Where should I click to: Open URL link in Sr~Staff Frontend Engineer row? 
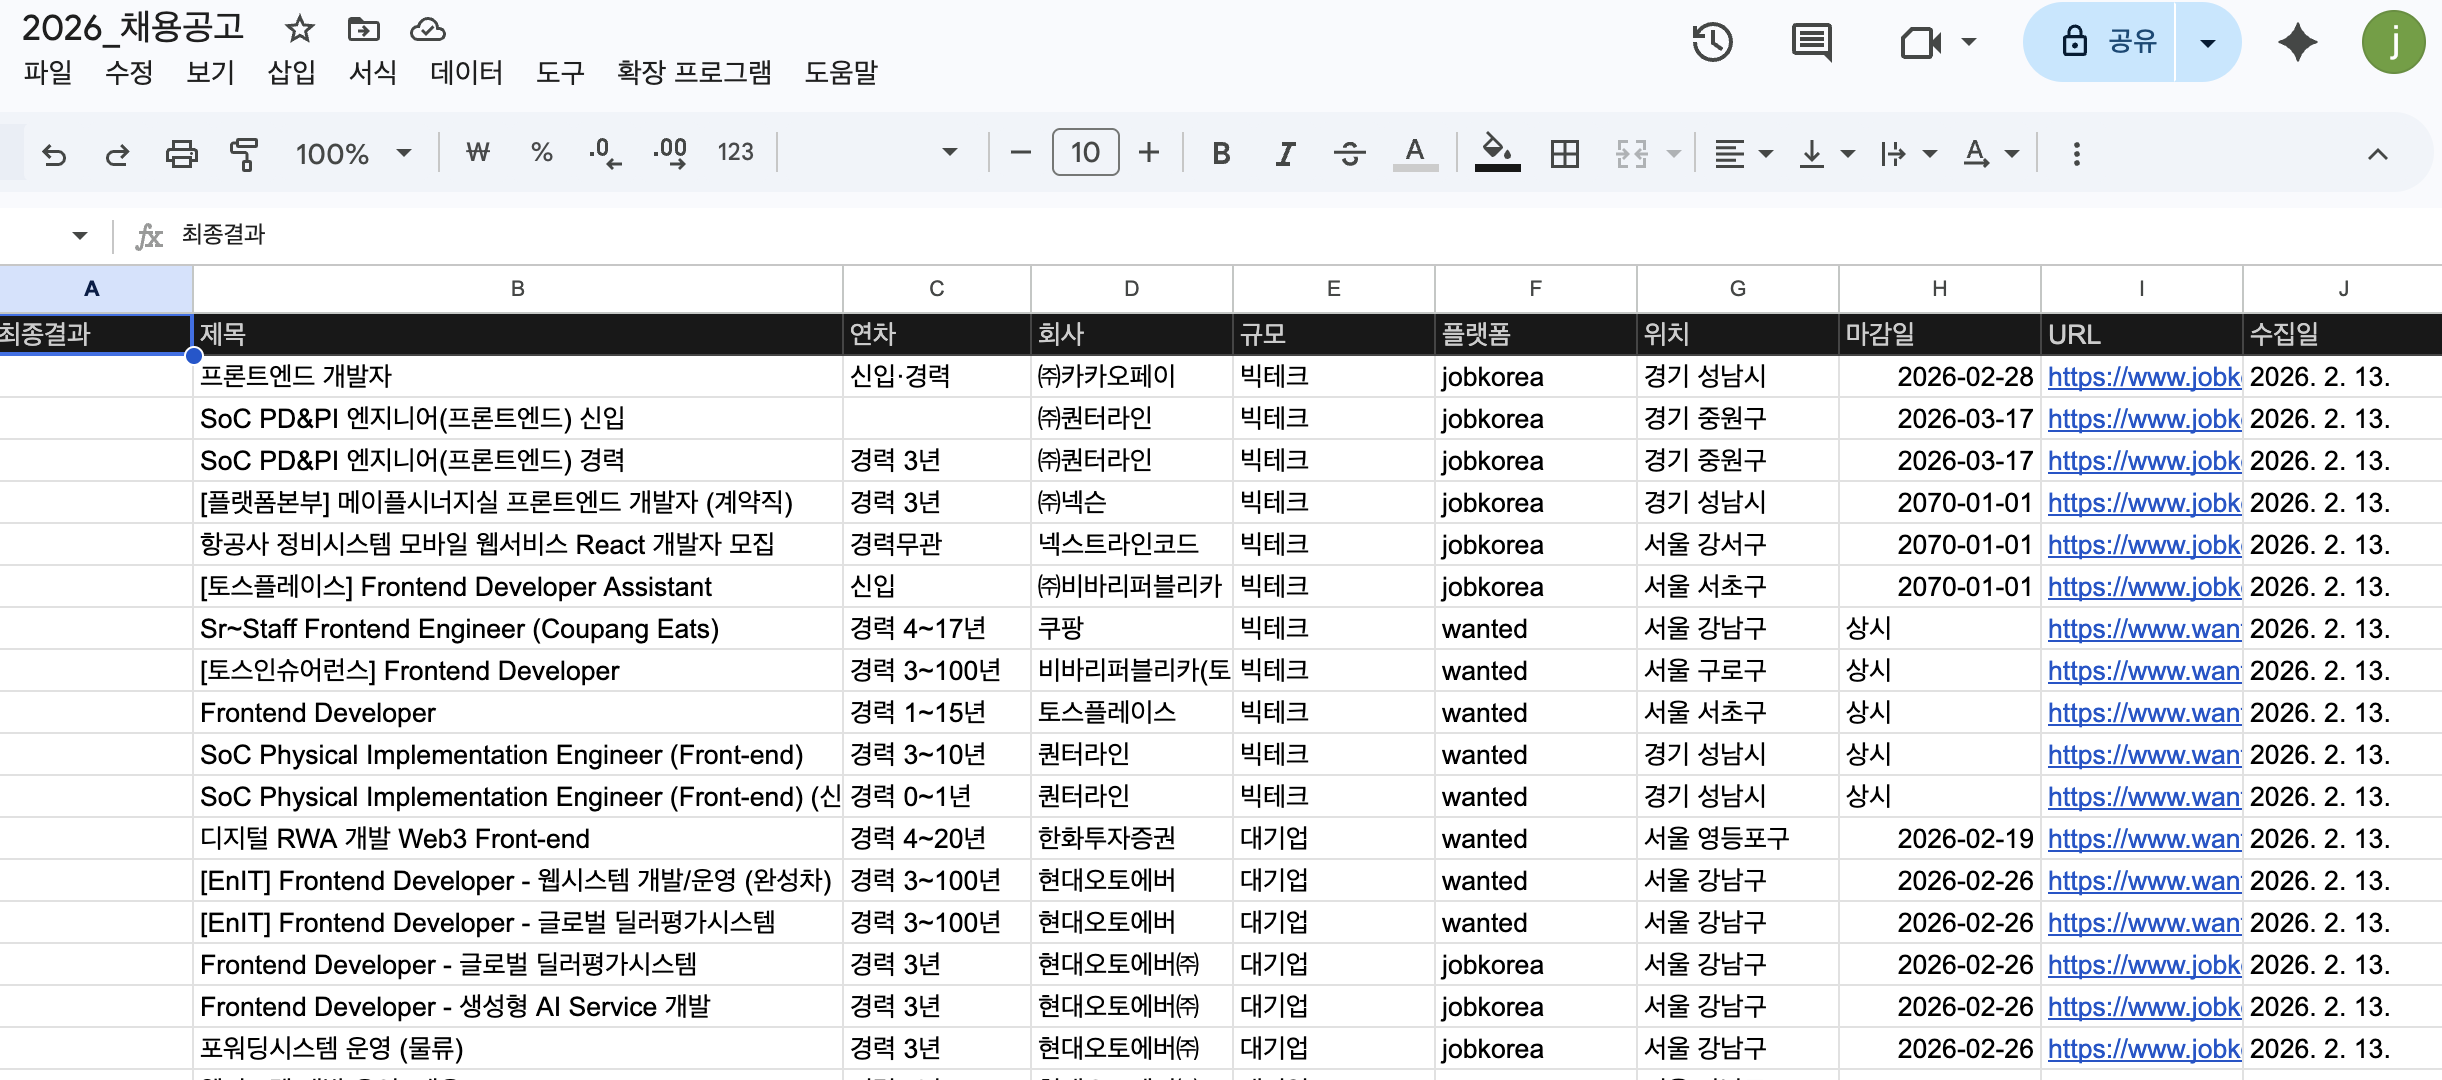pos(2143,629)
